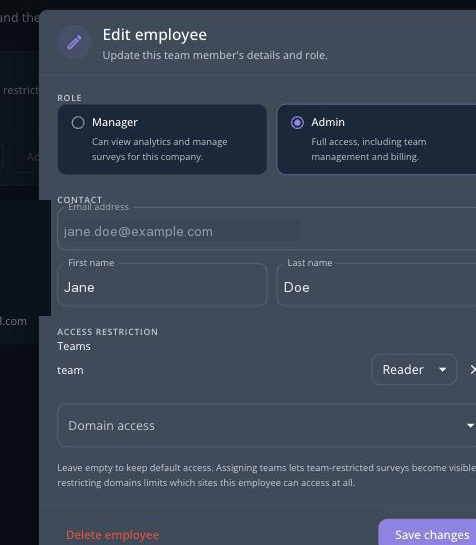Click the pencil edit icon in header

click(74, 42)
